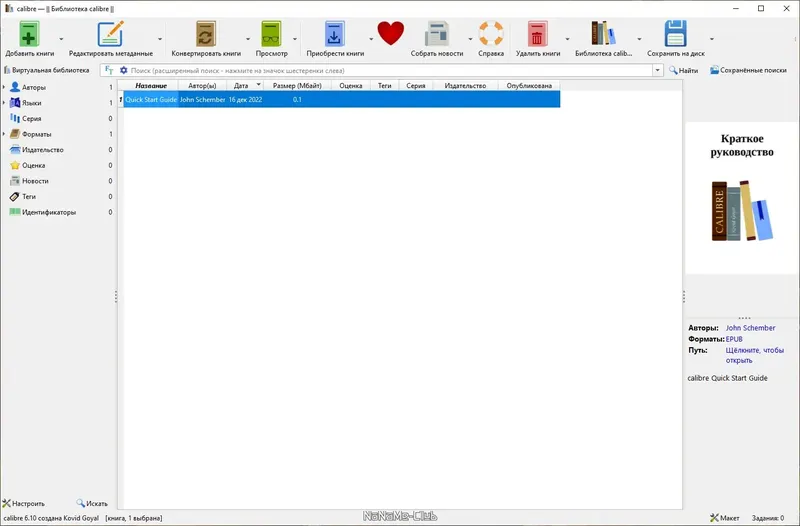Click the Добавить книги (Add books) icon
Viewport: 800px width, 526px height.
tap(29, 34)
